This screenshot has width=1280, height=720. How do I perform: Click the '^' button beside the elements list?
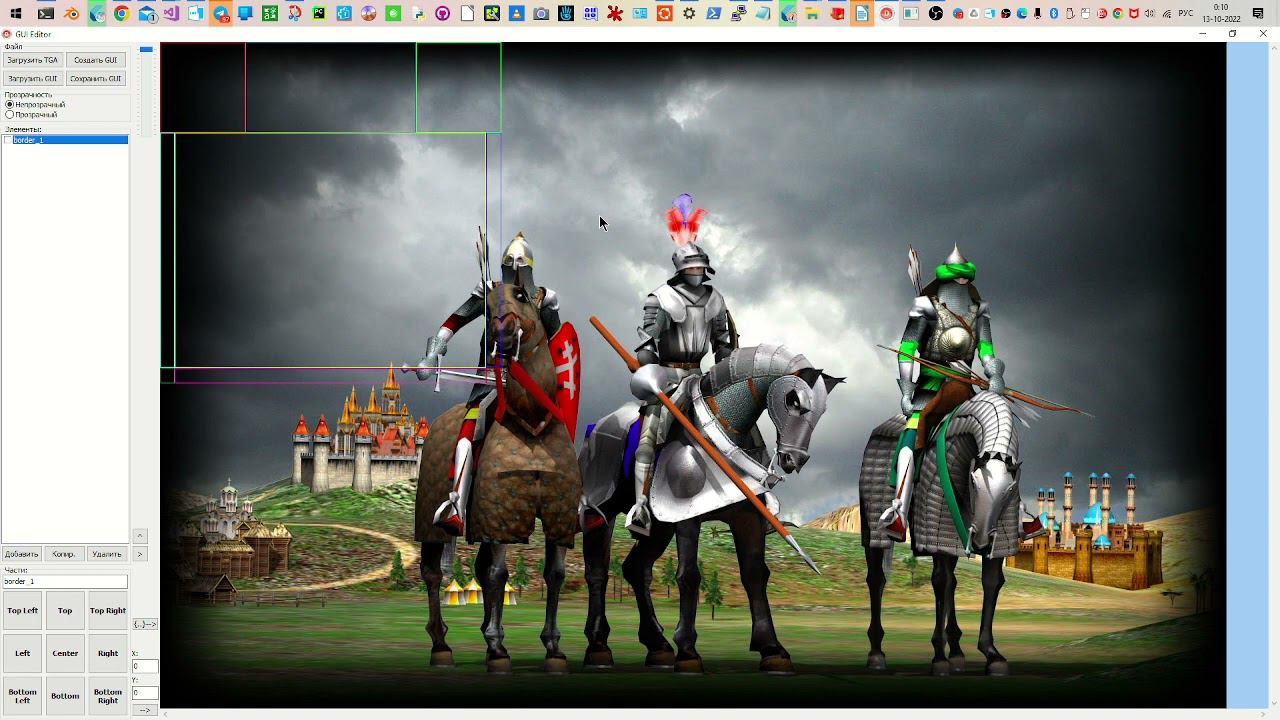point(140,536)
